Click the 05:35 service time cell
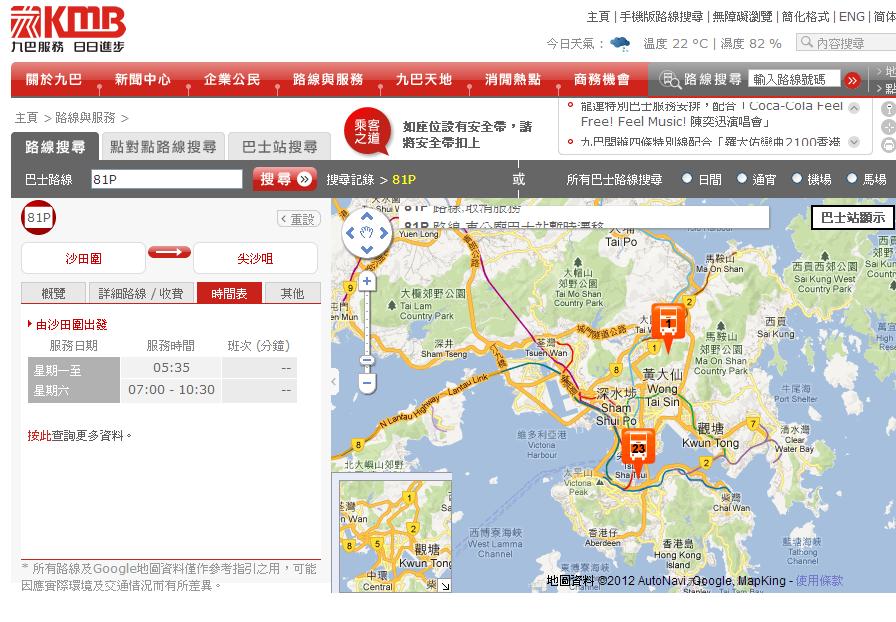Image resolution: width=896 pixels, height=622 pixels. pyautogui.click(x=171, y=368)
